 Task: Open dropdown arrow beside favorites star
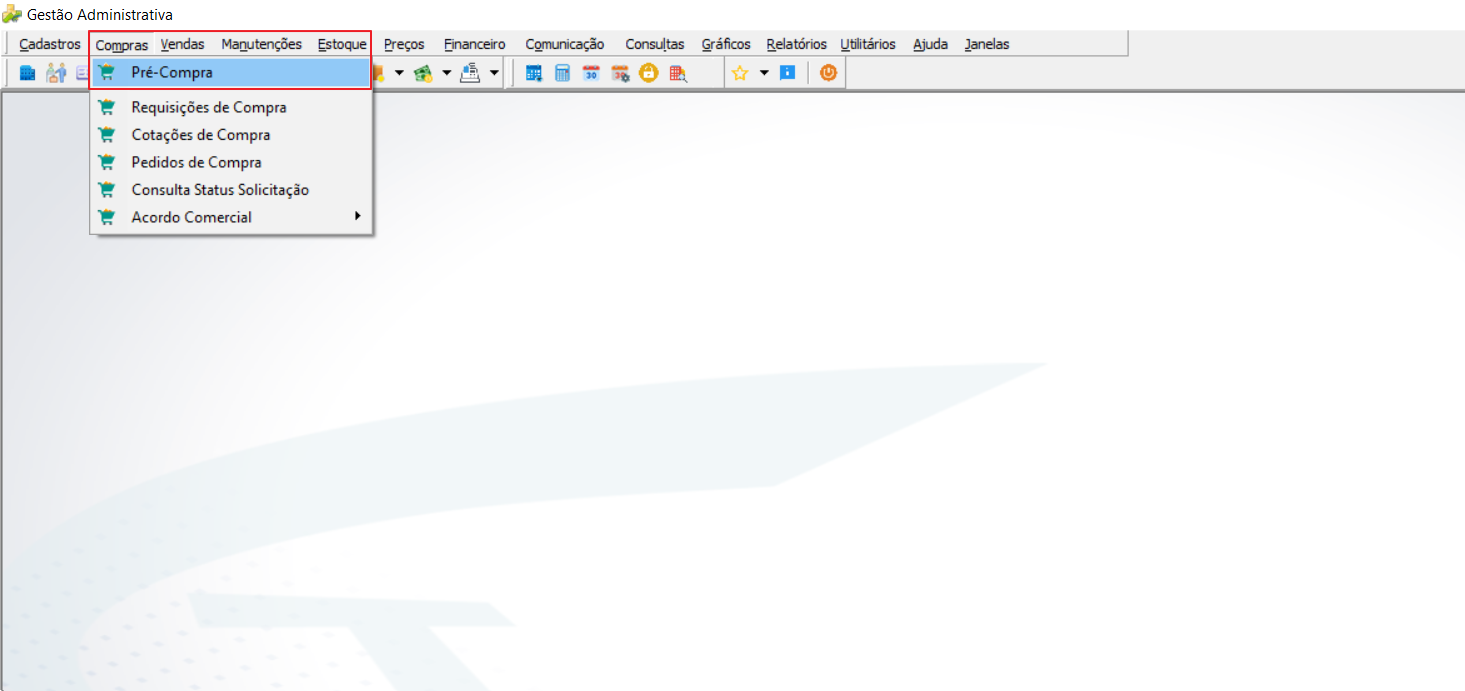click(764, 73)
